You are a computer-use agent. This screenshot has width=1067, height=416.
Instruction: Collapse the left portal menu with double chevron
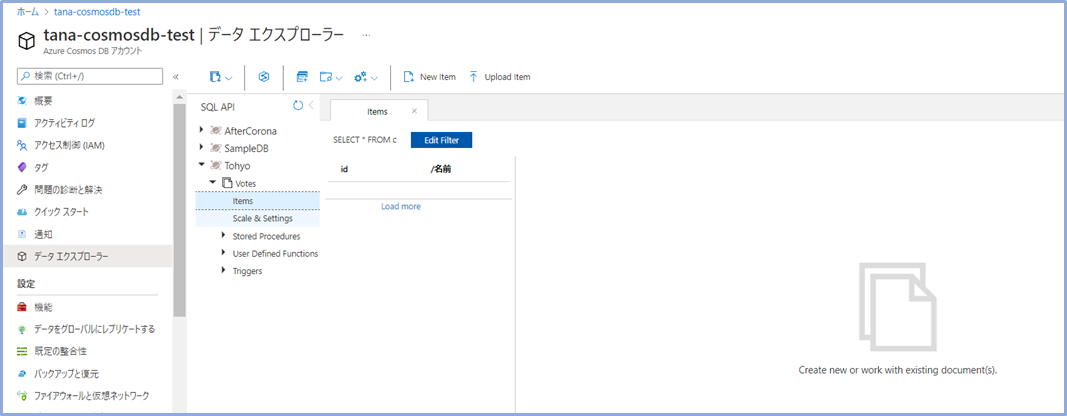(x=176, y=76)
